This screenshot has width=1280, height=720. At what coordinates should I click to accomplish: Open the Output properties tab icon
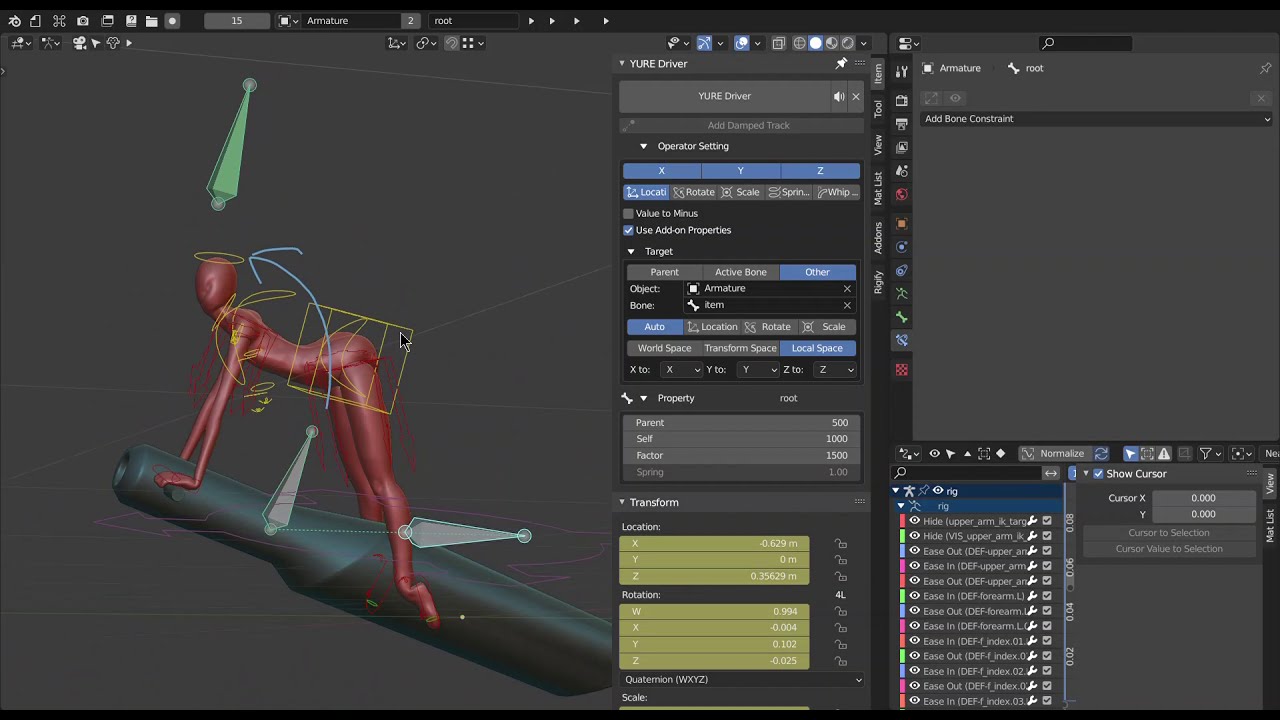[901, 124]
